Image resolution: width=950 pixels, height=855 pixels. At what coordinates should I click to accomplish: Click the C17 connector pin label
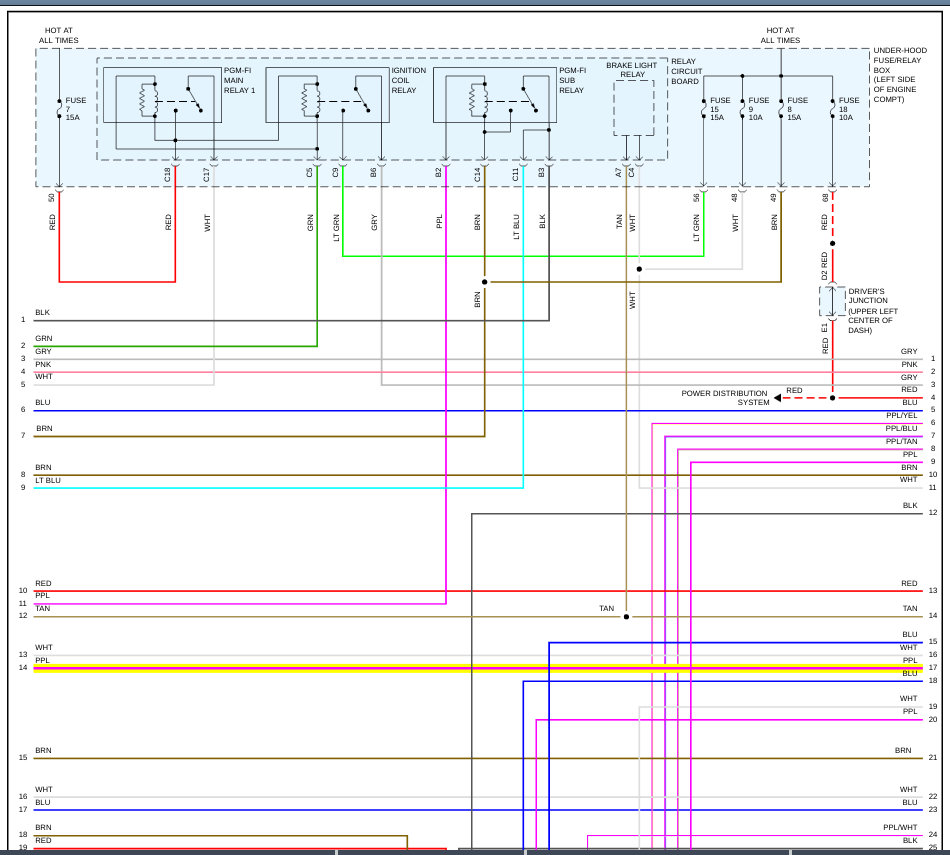point(207,175)
